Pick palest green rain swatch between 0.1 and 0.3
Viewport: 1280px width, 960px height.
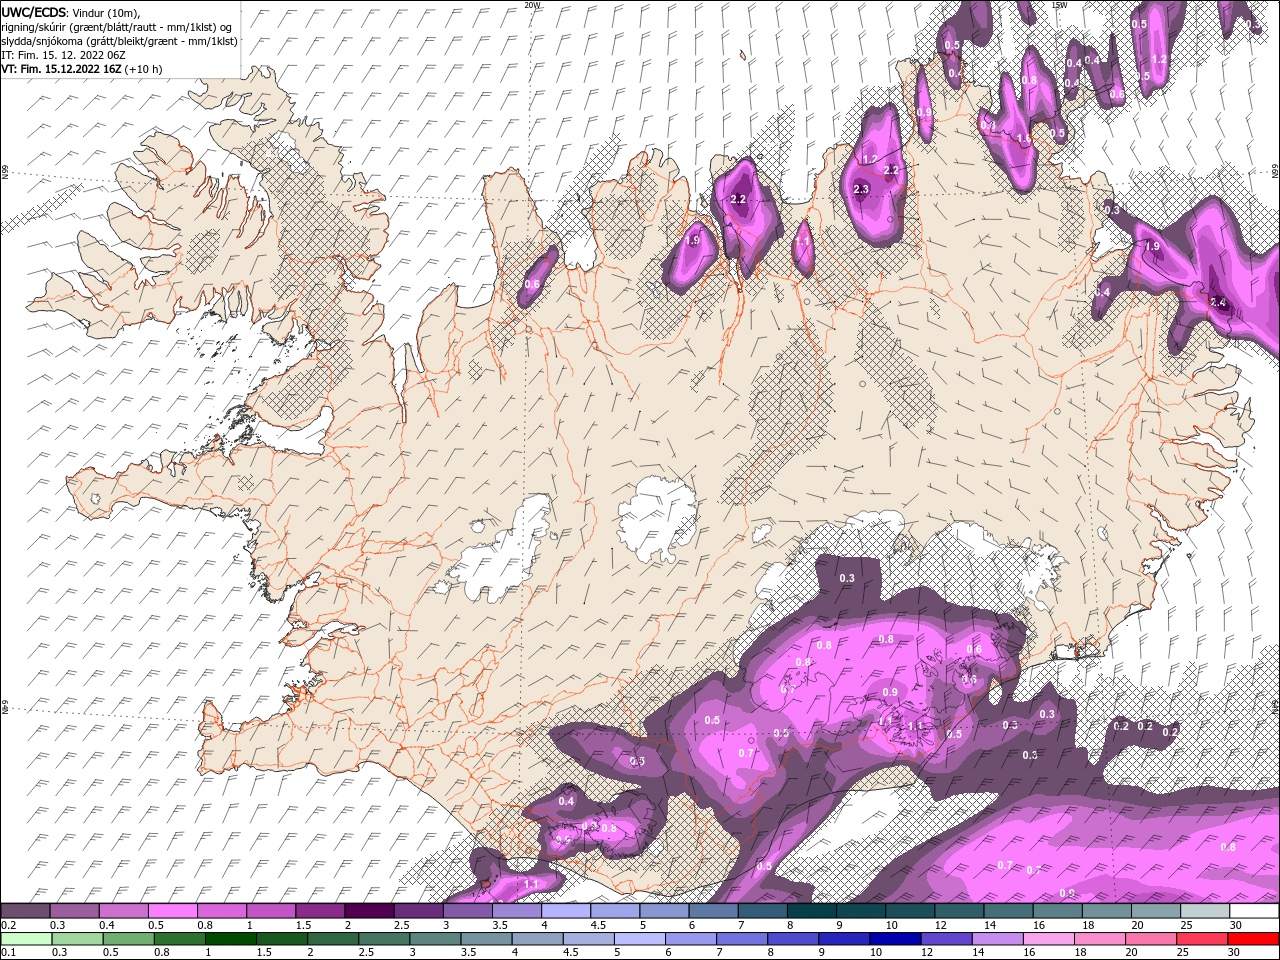26,940
